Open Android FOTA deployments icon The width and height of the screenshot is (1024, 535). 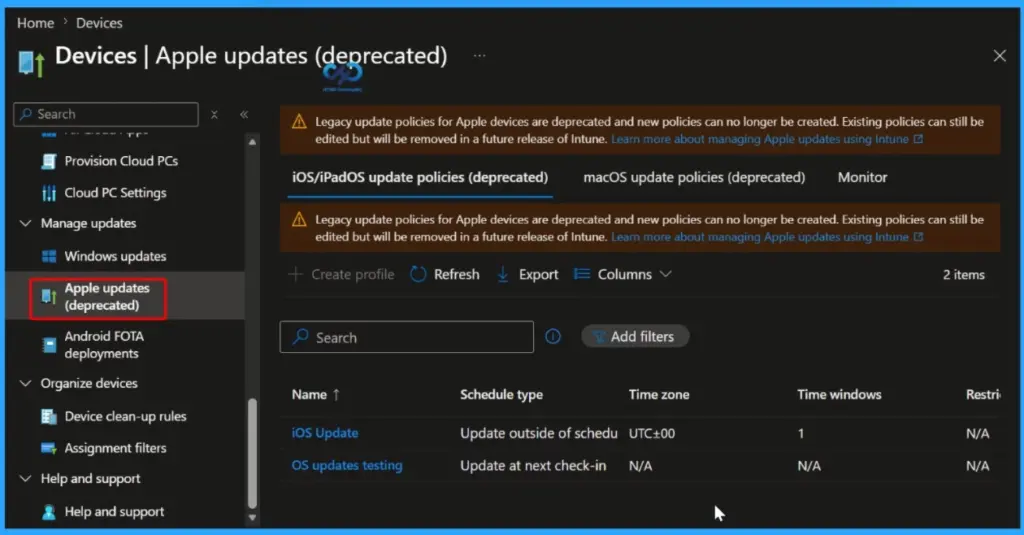tap(49, 345)
